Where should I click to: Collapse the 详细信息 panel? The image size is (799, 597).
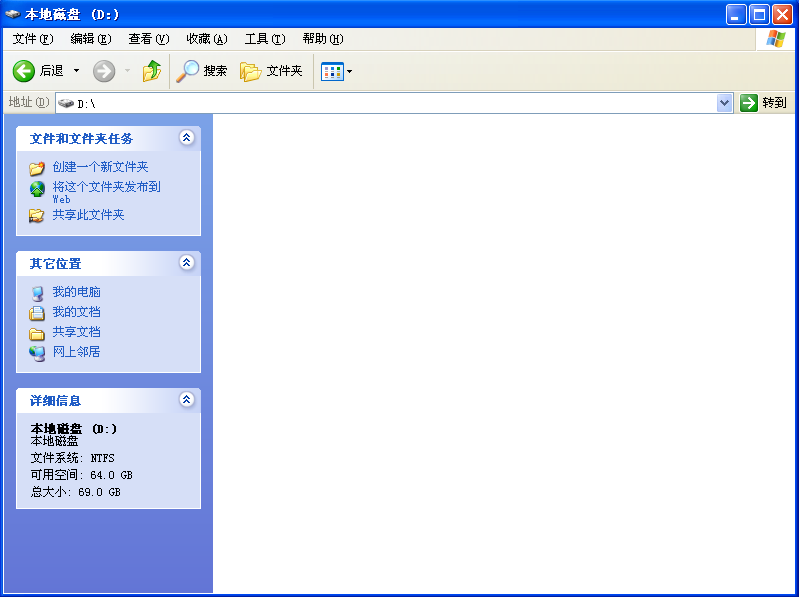(x=186, y=400)
